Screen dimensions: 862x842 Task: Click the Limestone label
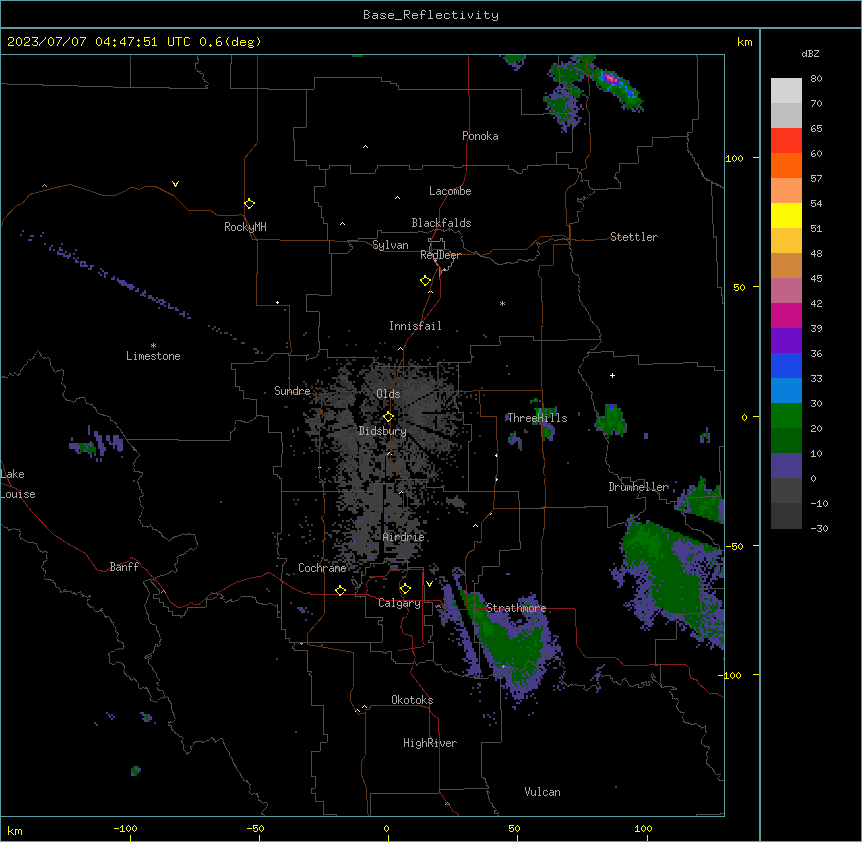pos(153,356)
